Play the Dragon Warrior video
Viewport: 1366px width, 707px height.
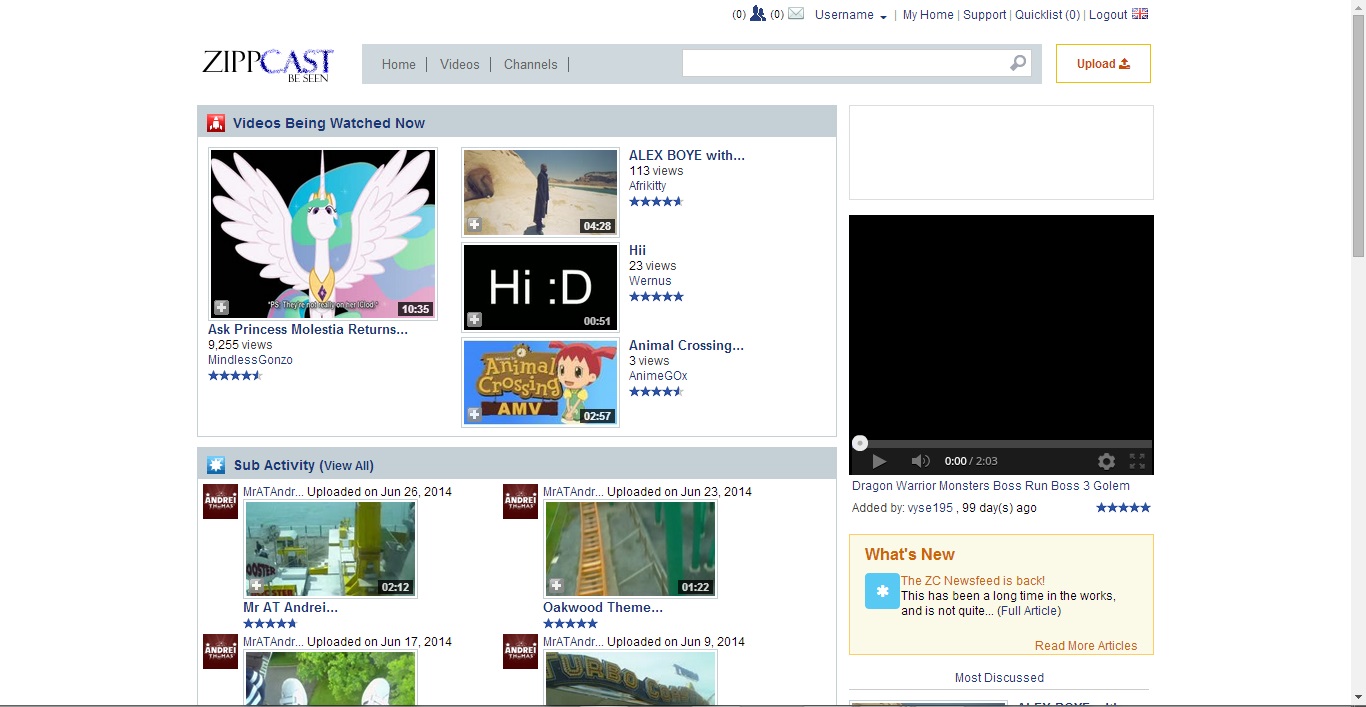[879, 461]
